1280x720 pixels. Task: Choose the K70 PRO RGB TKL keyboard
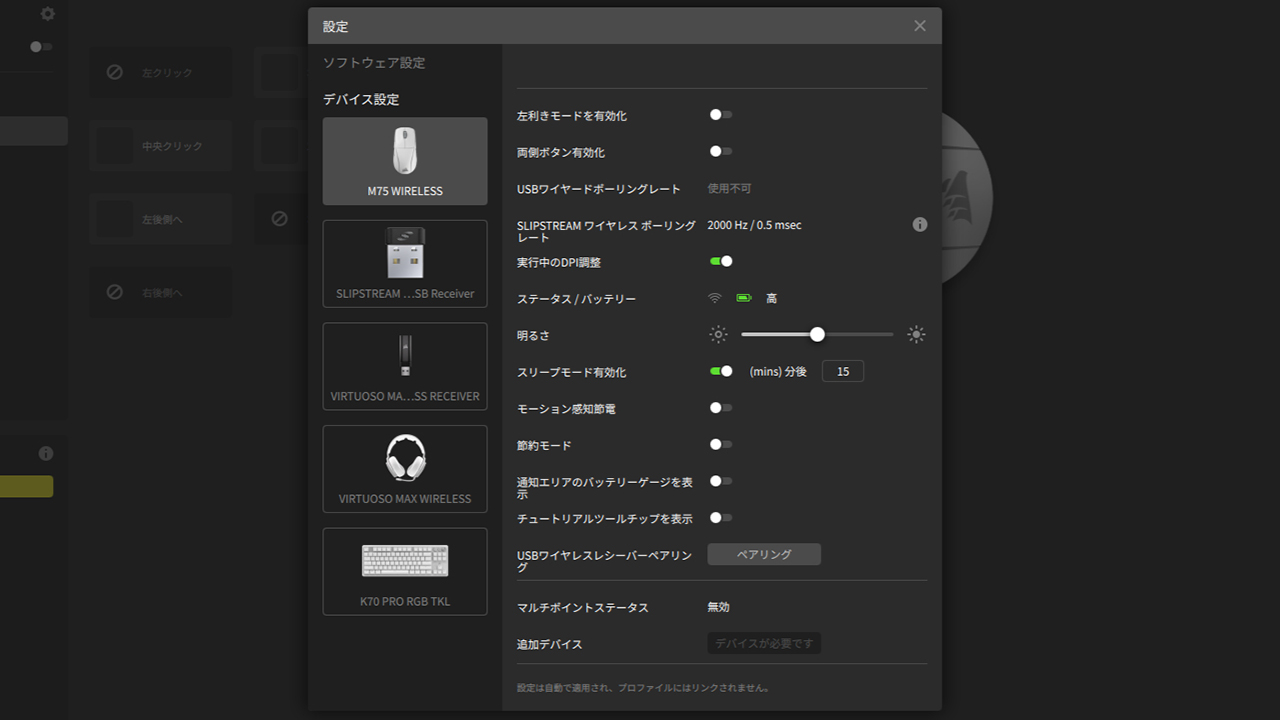[x=405, y=572]
